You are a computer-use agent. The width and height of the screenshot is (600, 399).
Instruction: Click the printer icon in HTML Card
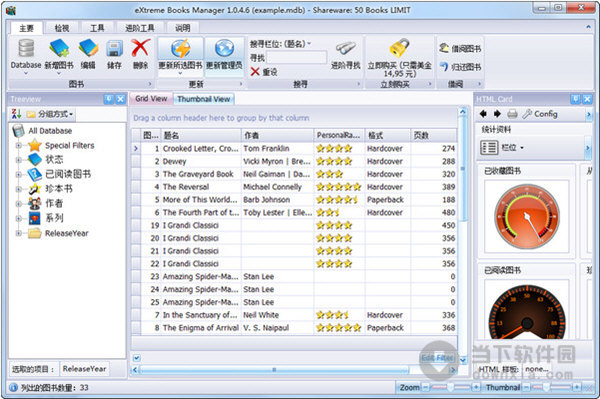coord(512,114)
